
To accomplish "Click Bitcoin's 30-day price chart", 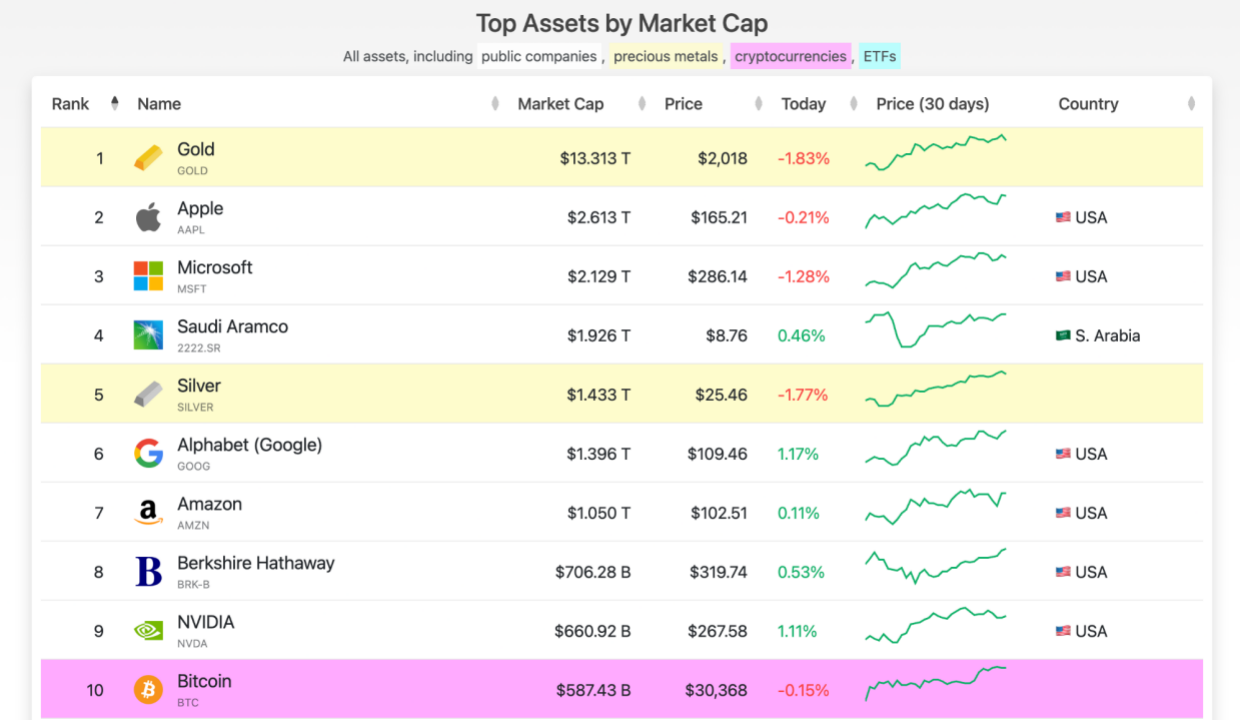I will 936,683.
